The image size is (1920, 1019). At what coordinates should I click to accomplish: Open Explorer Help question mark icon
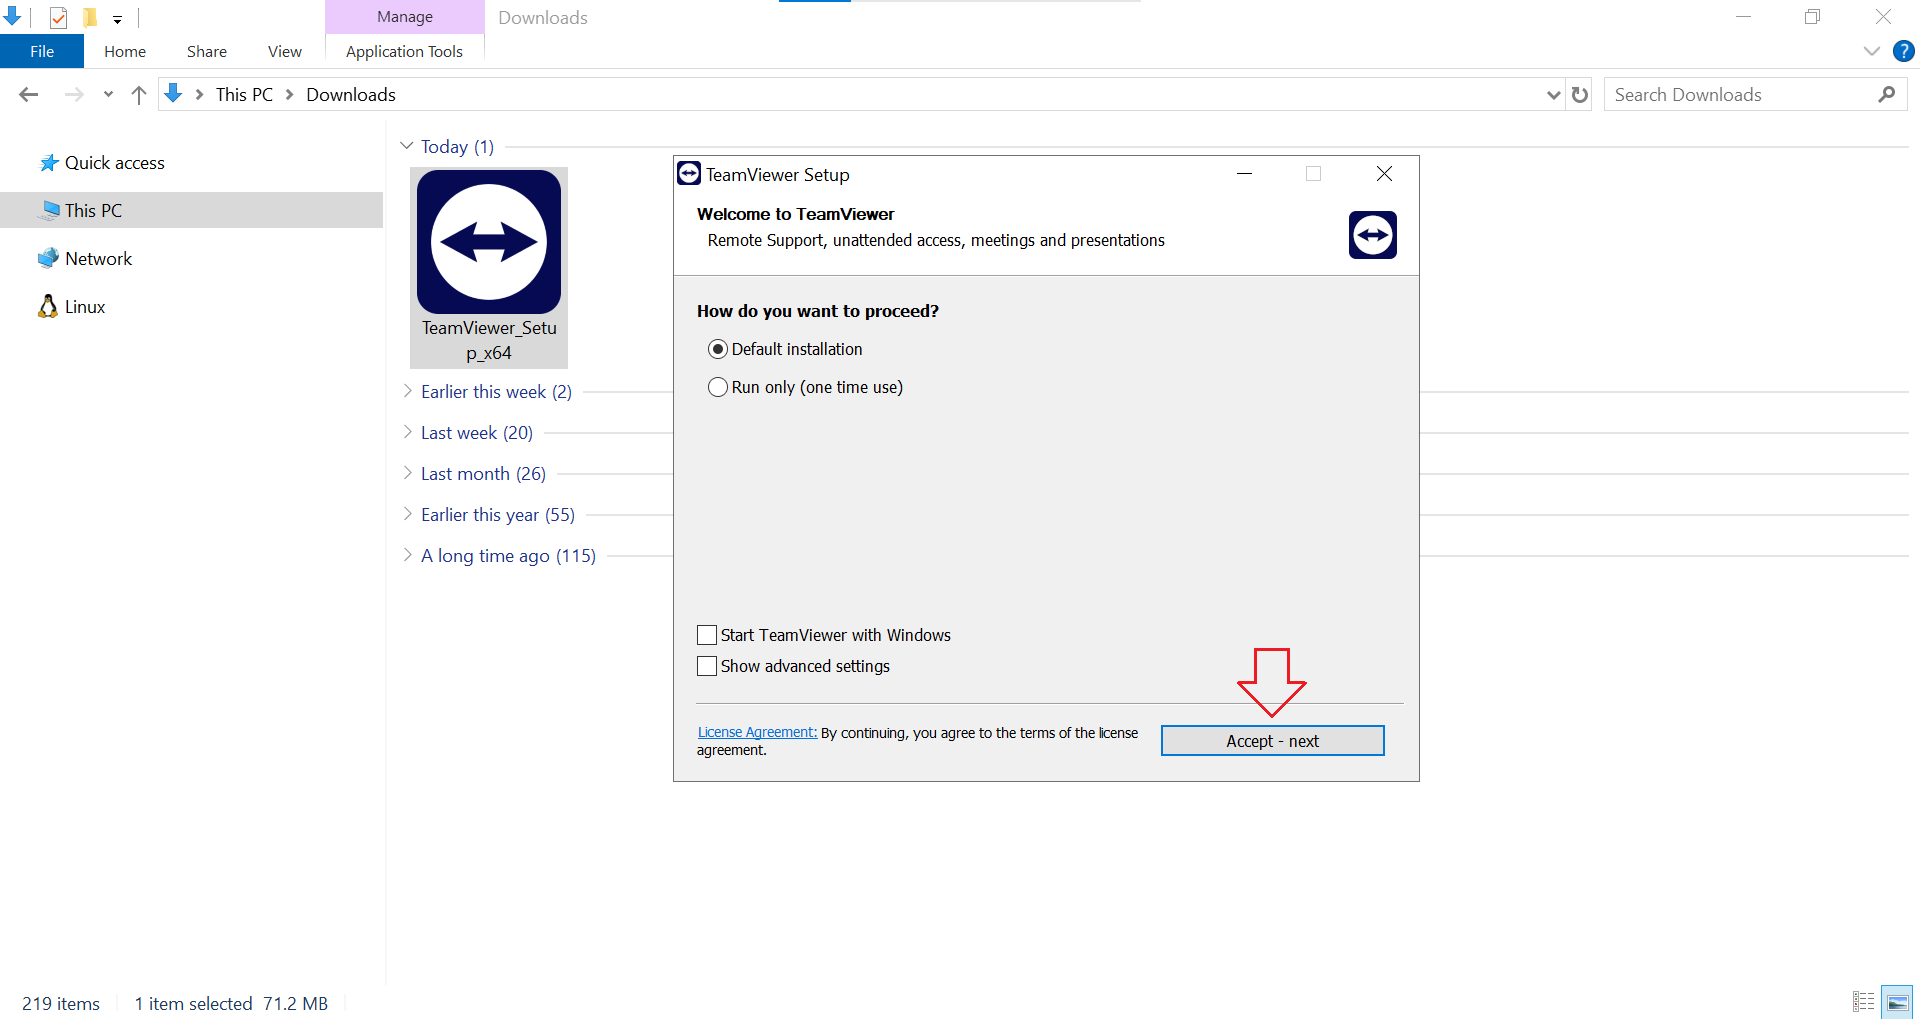[x=1903, y=51]
